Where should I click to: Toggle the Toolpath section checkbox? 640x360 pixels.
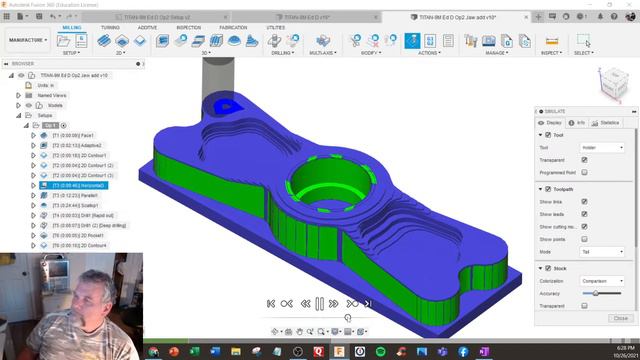pyautogui.click(x=548, y=189)
